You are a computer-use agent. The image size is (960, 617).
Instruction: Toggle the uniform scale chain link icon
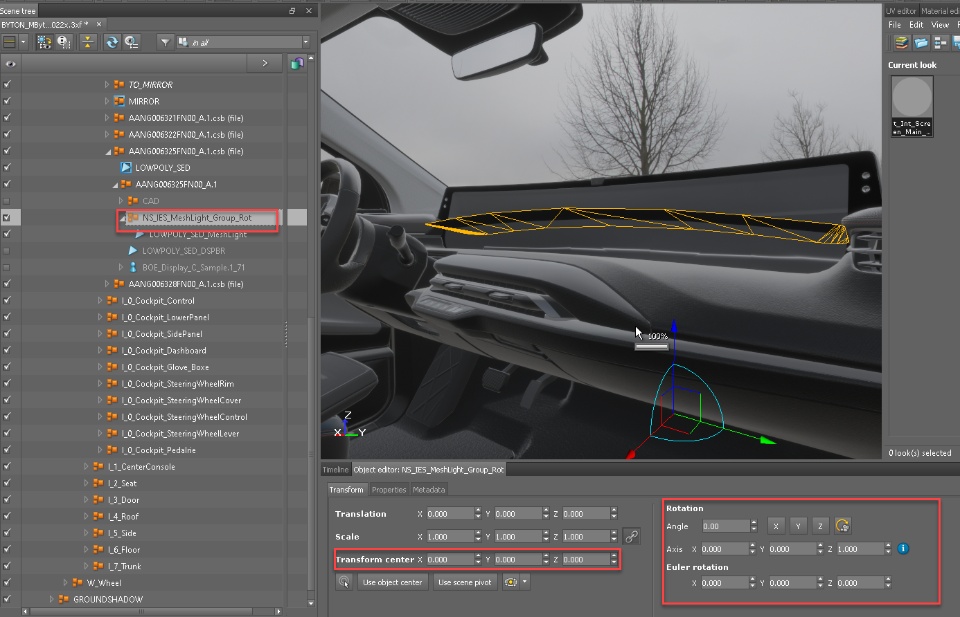click(x=631, y=536)
